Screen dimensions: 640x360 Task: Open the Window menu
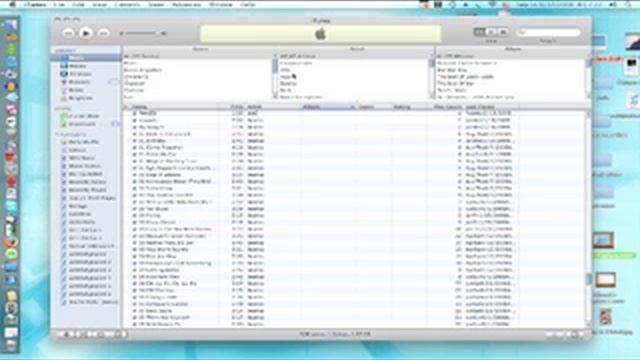click(x=220, y=4)
